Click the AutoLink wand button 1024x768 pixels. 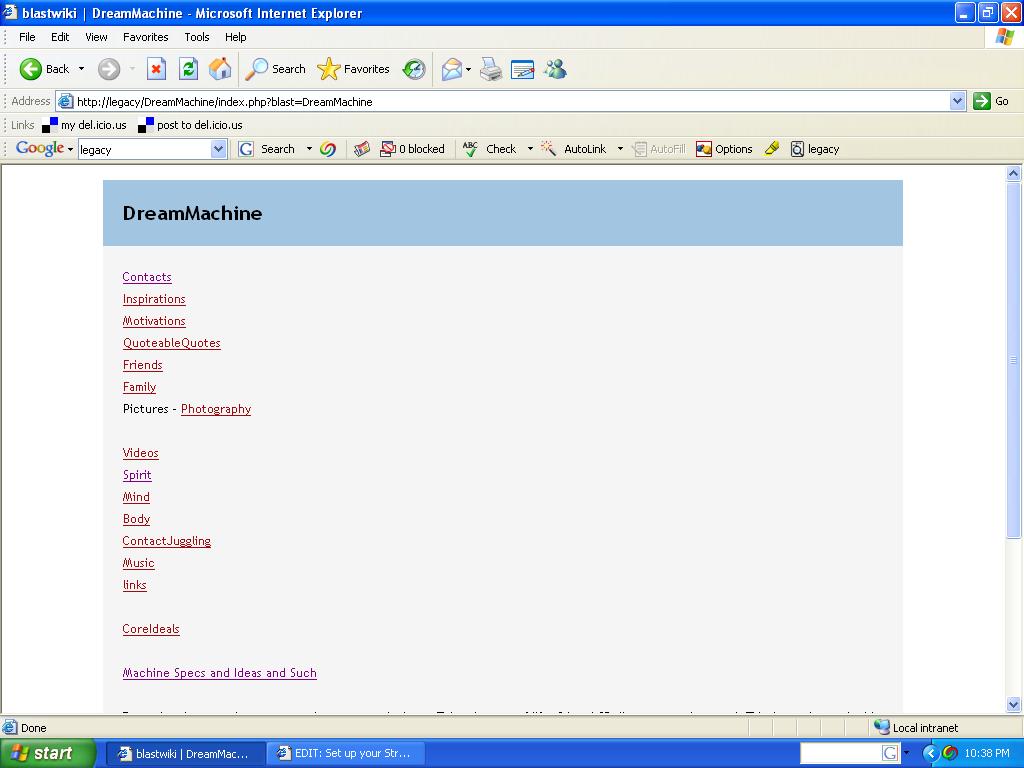click(574, 149)
